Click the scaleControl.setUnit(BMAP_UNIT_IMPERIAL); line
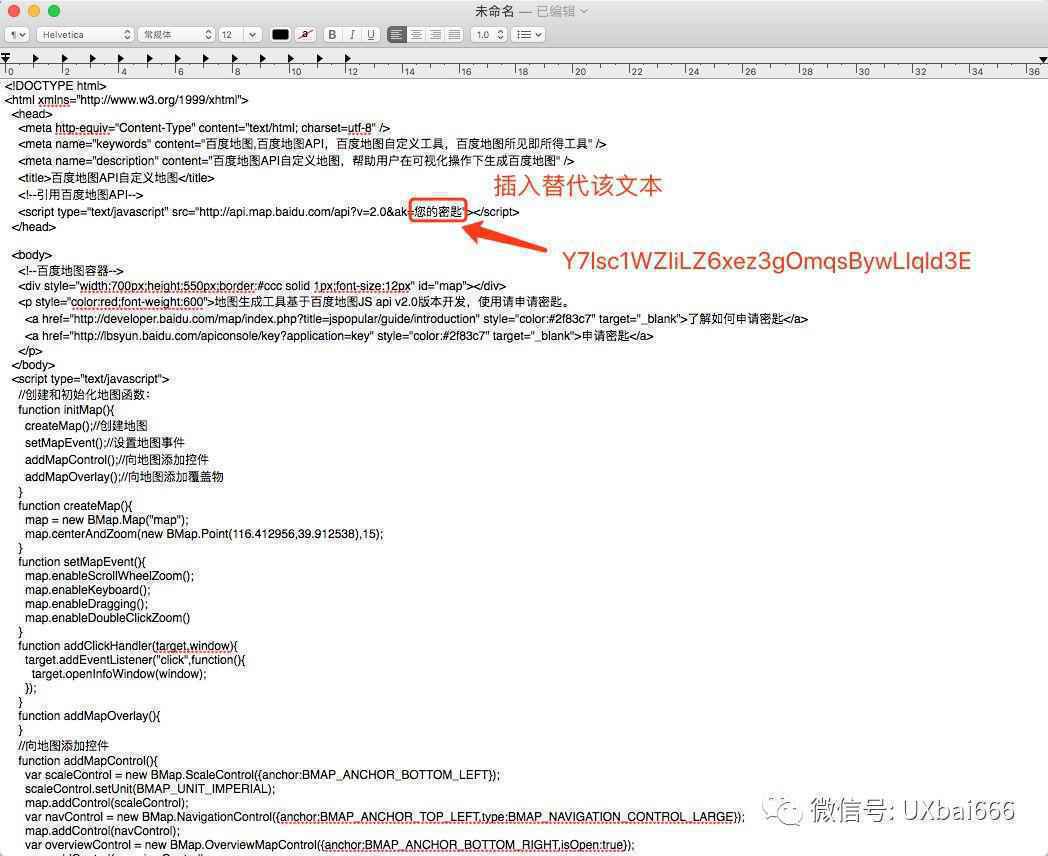 [x=150, y=789]
